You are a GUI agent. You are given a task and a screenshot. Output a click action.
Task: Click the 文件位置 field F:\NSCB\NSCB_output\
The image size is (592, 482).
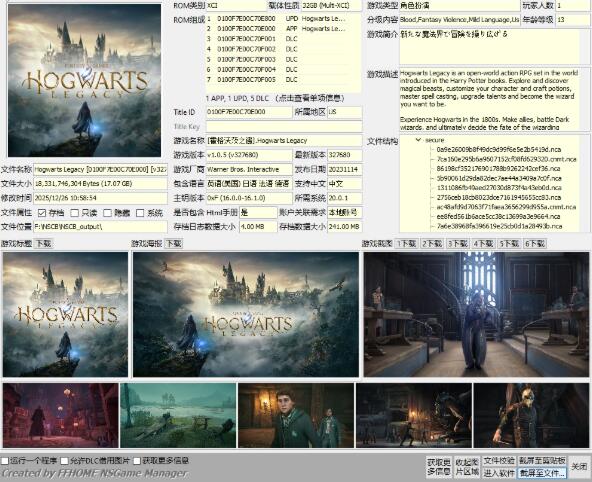[x=100, y=227]
